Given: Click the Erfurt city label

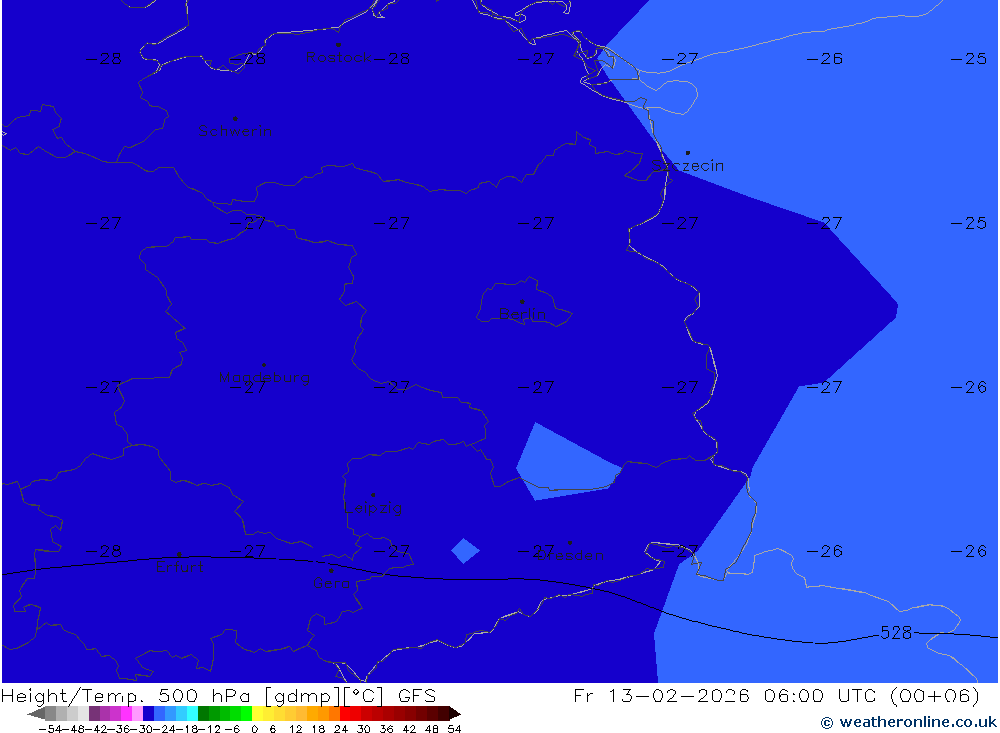Looking at the screenshot, I should click(179, 566).
